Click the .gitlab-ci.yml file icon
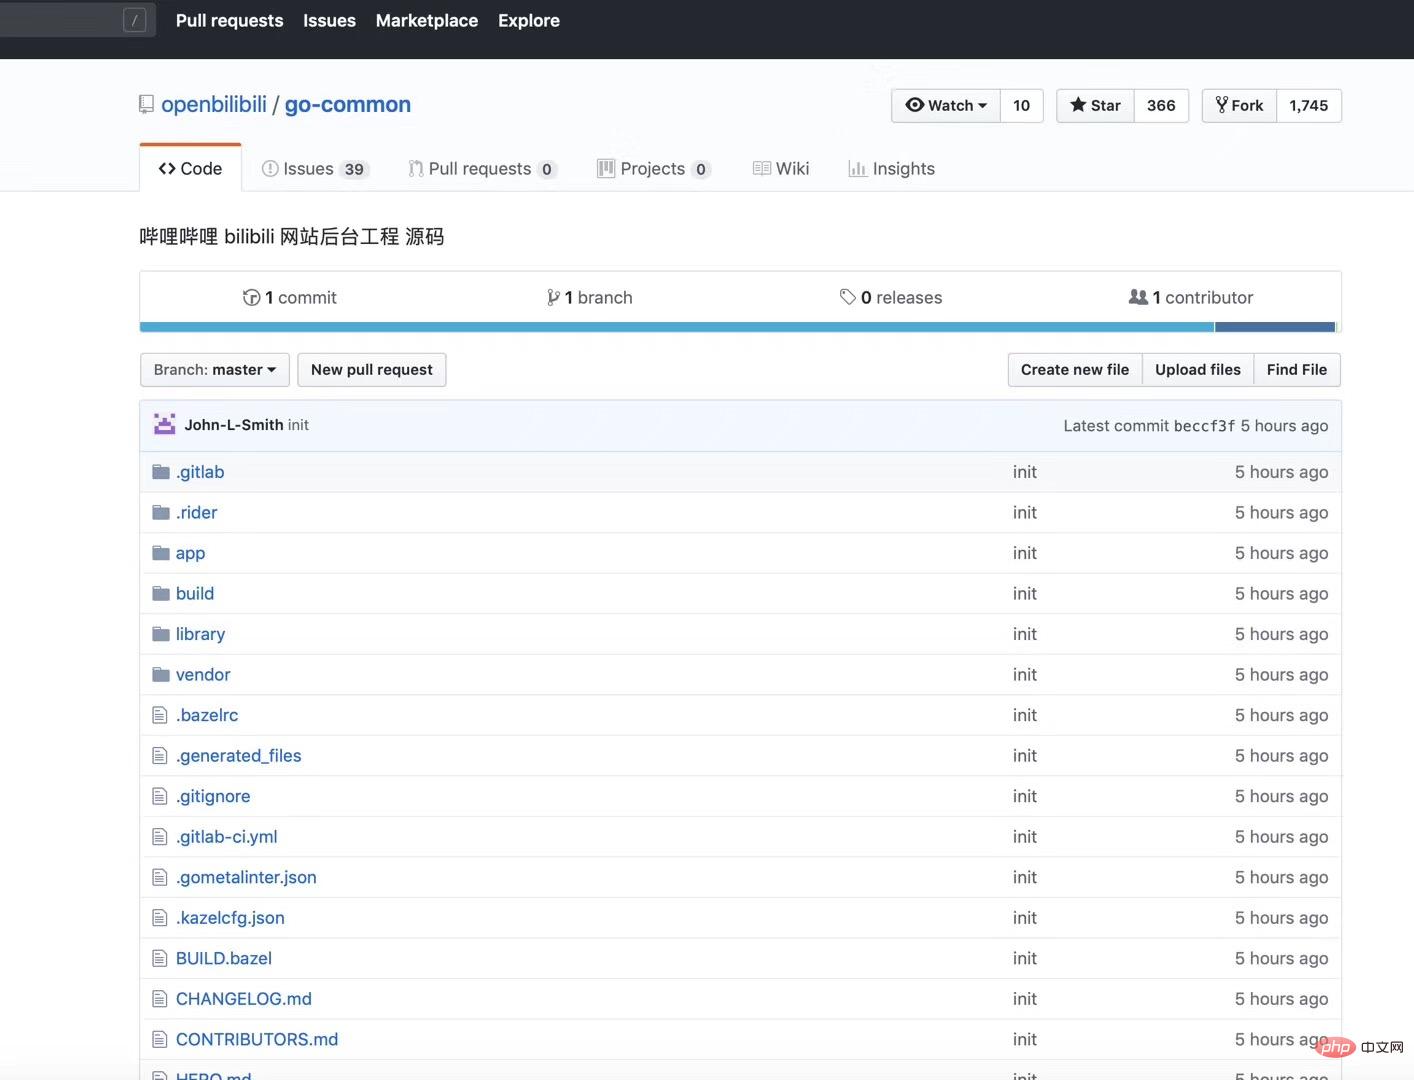 [159, 837]
